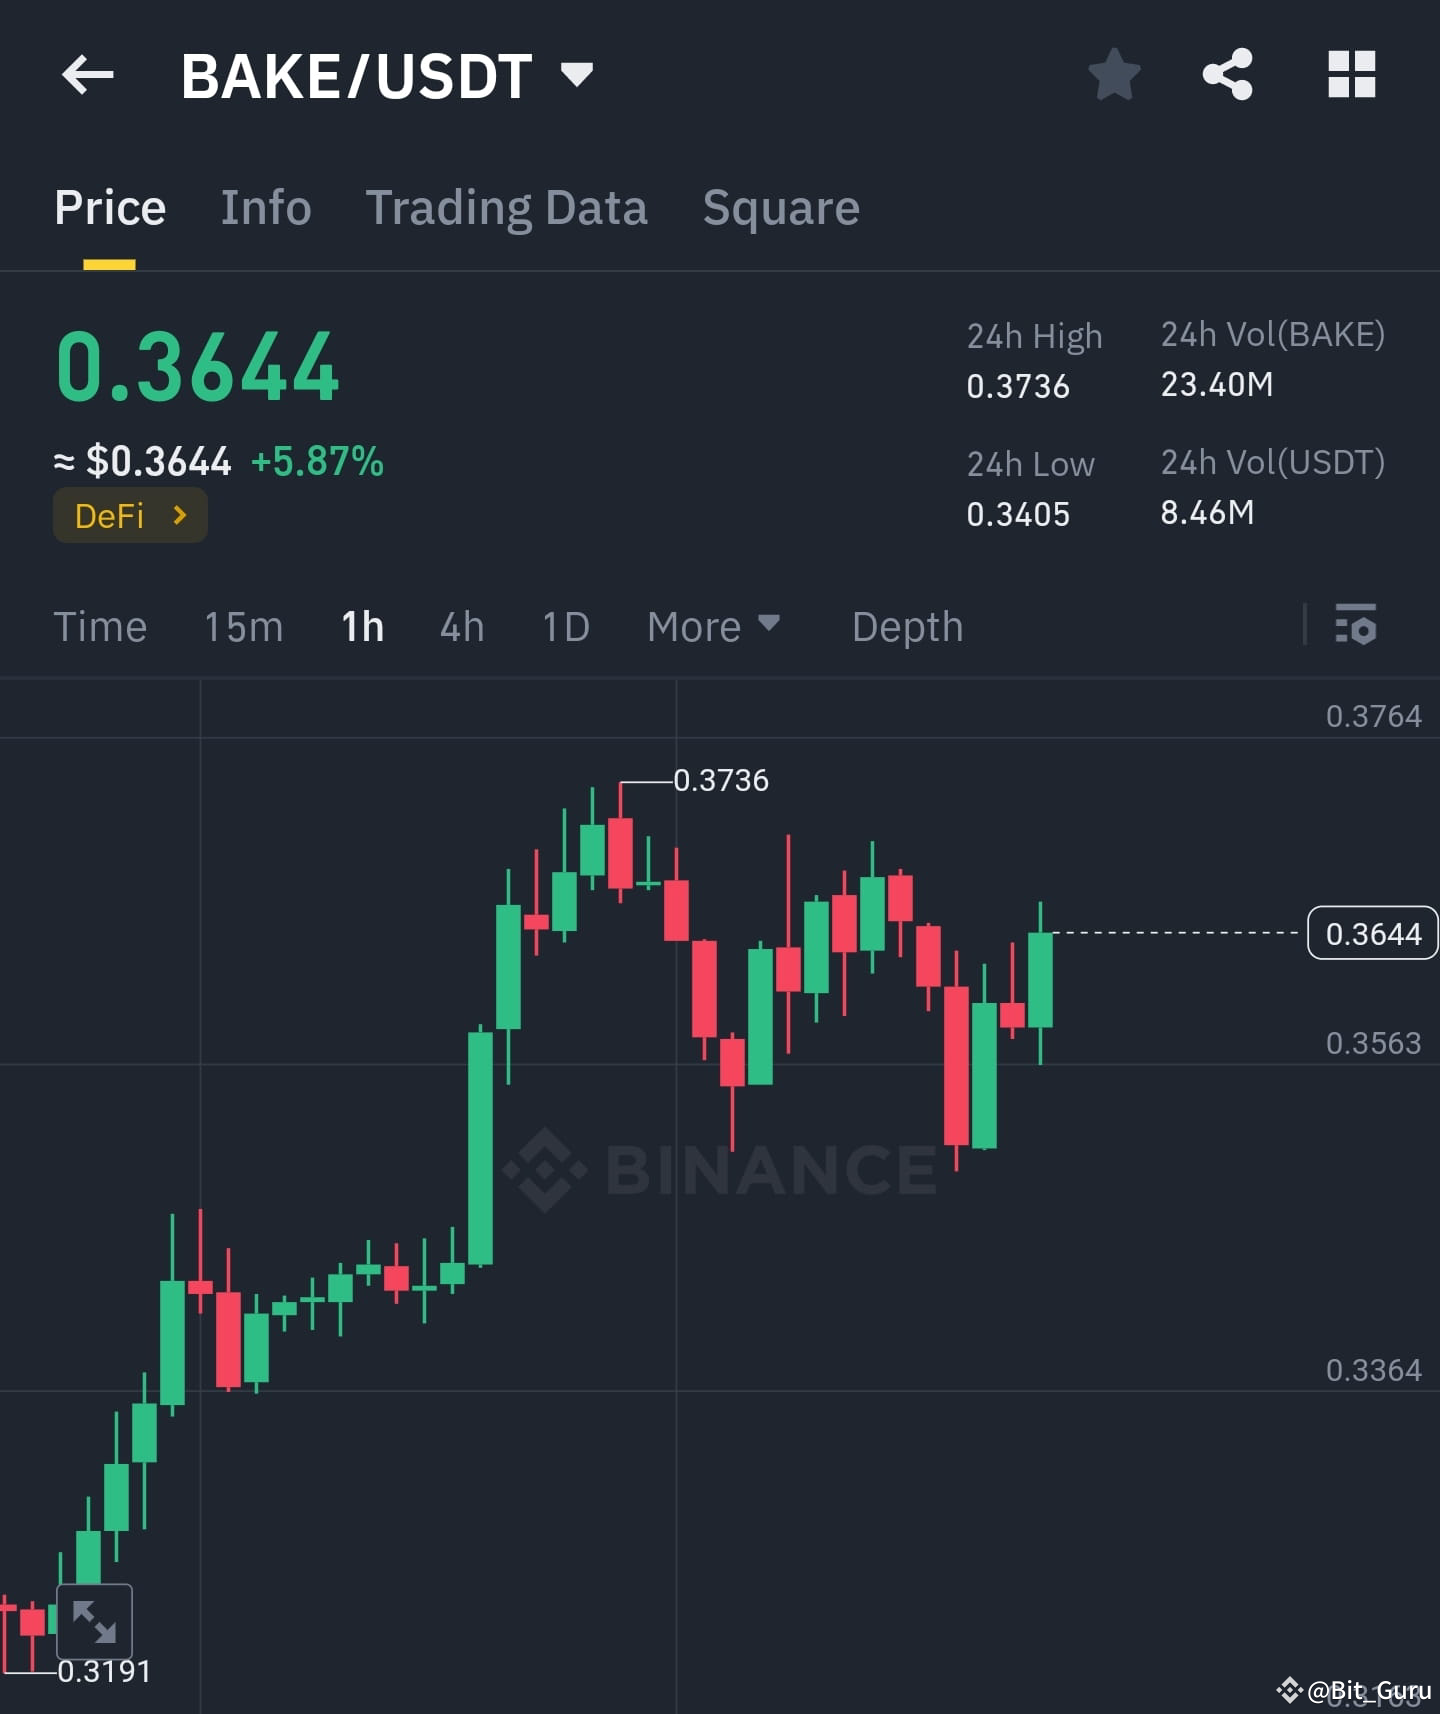
Task: Select the Depth chart view
Action: [x=906, y=626]
